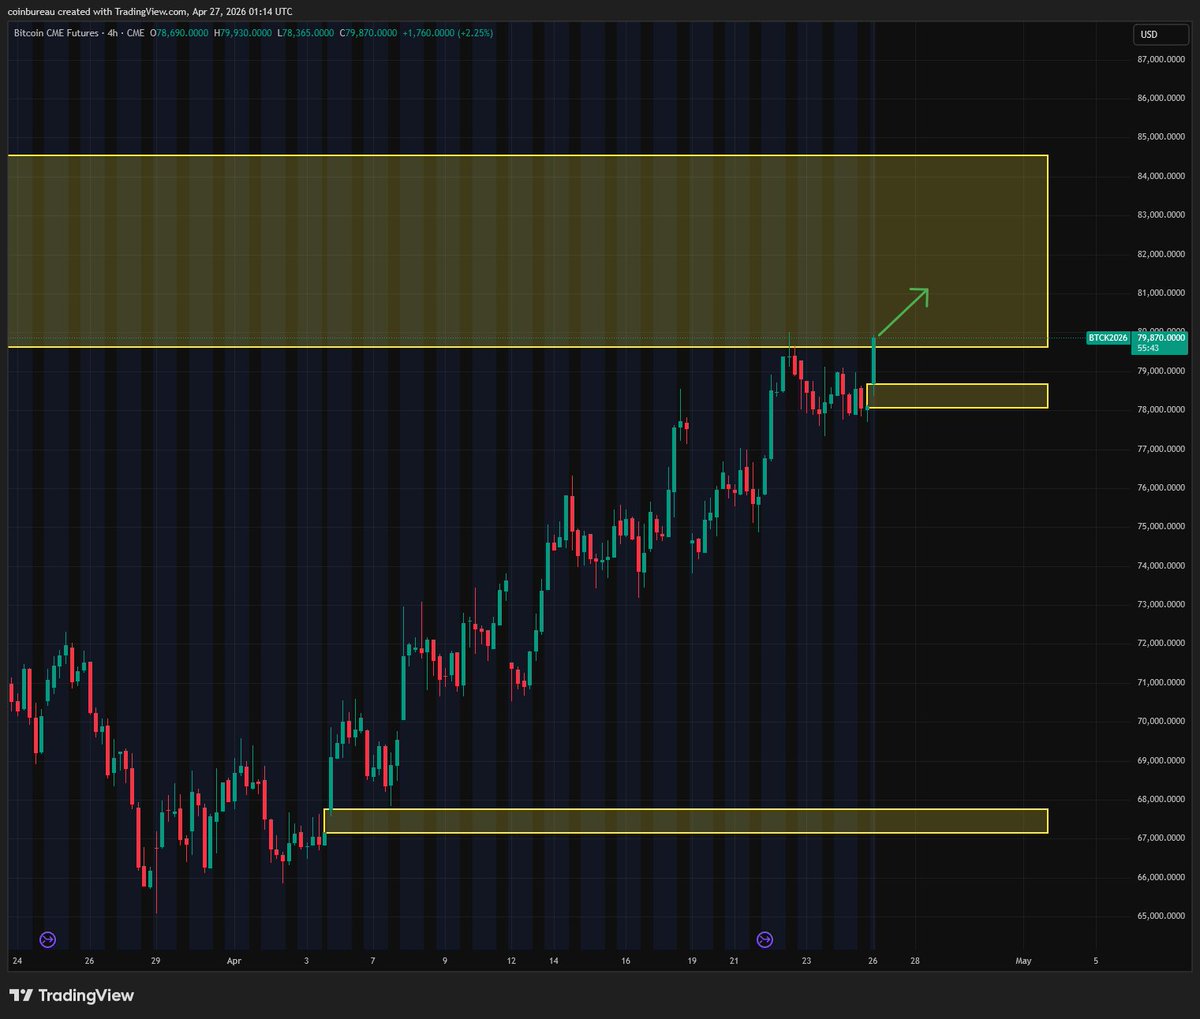
Task: Click the 79,000.0000 price axis label
Action: coord(1161,371)
